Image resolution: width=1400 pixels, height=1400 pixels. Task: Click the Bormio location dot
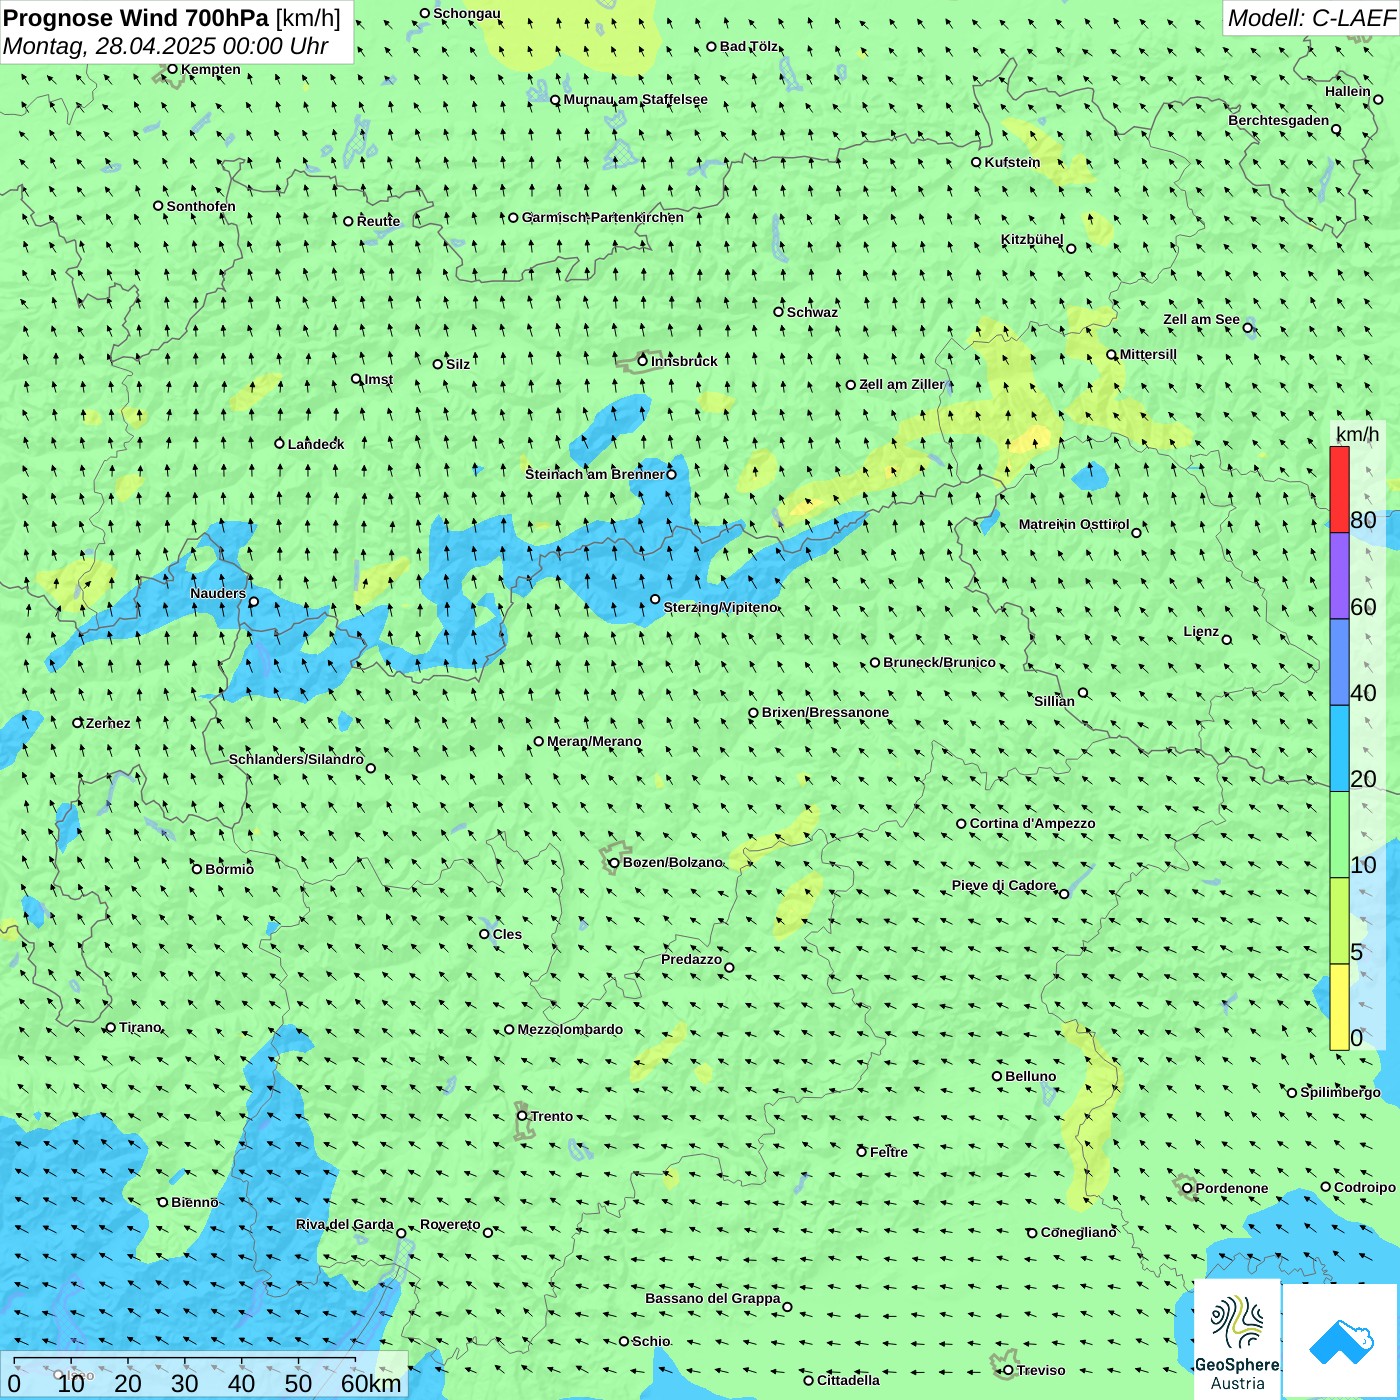[197, 869]
